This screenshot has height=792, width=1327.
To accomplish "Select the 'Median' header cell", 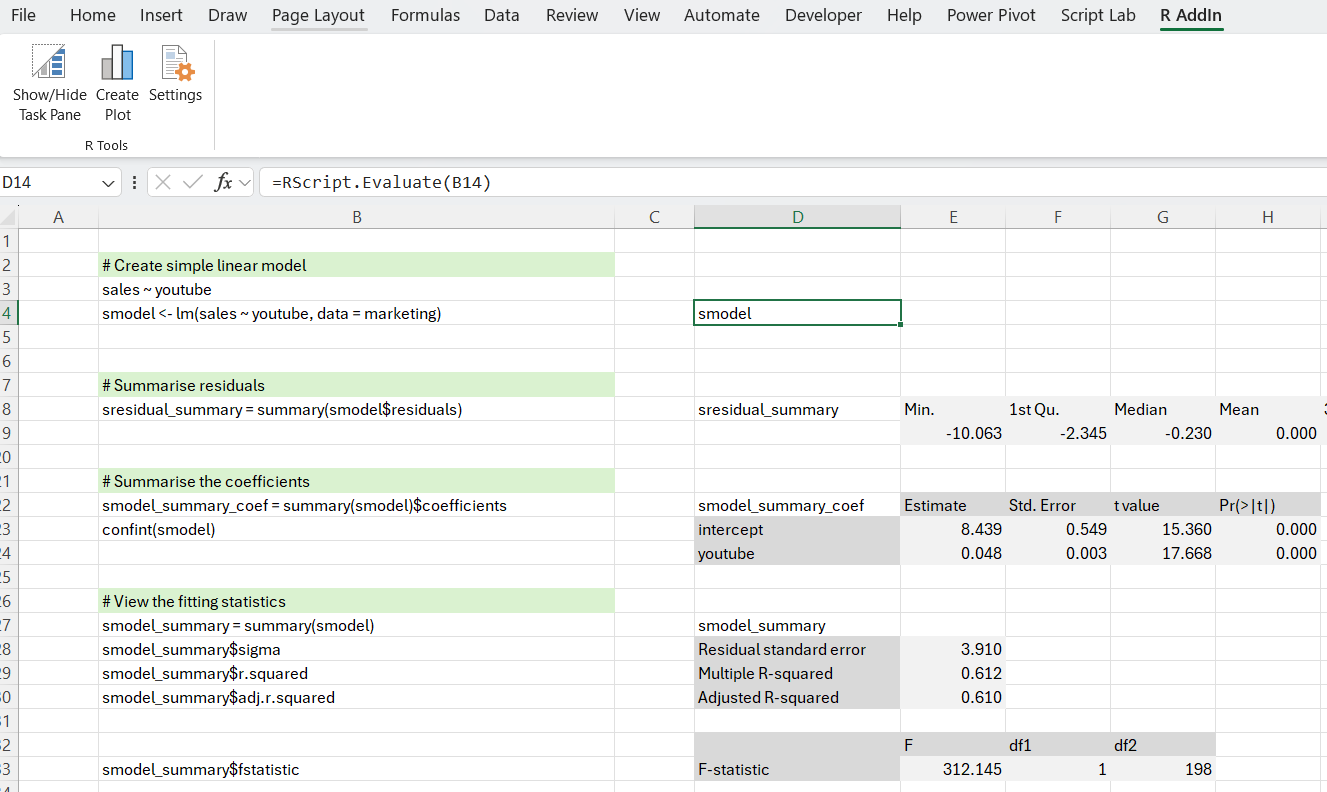I will coord(1163,409).
